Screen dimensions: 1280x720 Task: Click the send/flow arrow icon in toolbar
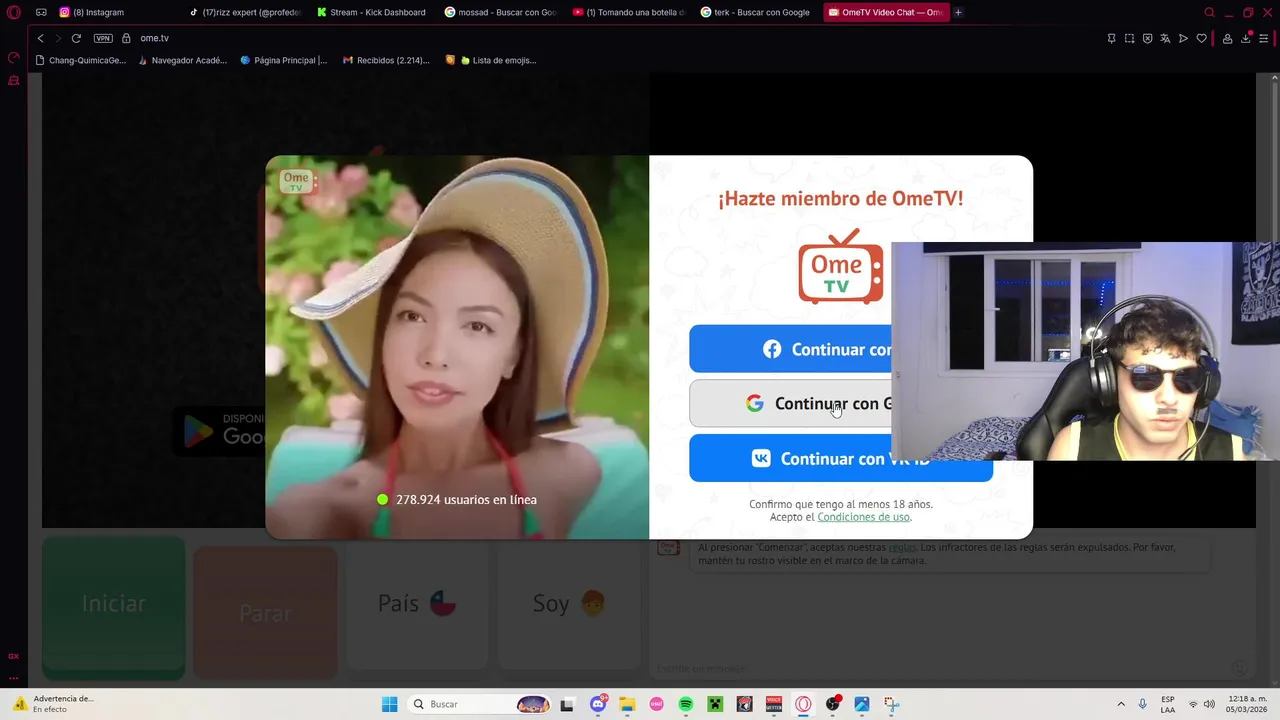pos(1183,38)
